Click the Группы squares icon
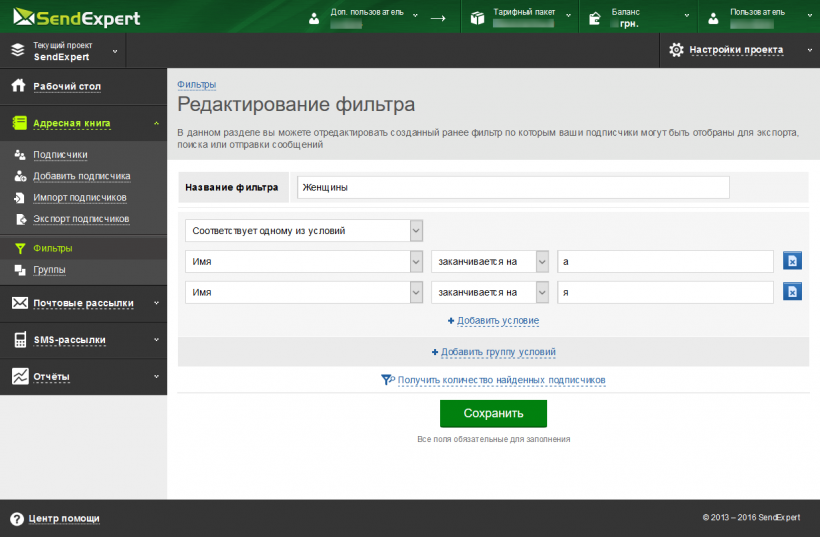The height and width of the screenshot is (537, 820). tap(20, 270)
